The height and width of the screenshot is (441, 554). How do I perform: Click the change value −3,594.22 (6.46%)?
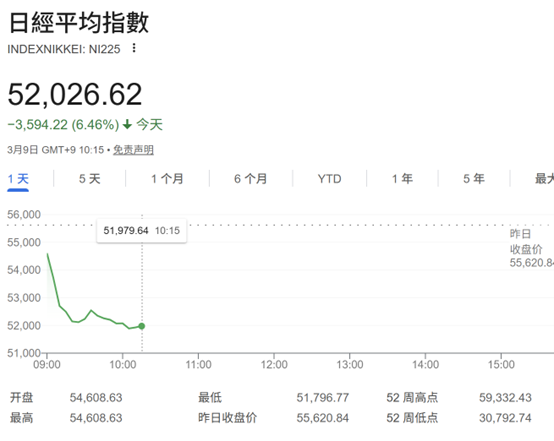coord(63,125)
